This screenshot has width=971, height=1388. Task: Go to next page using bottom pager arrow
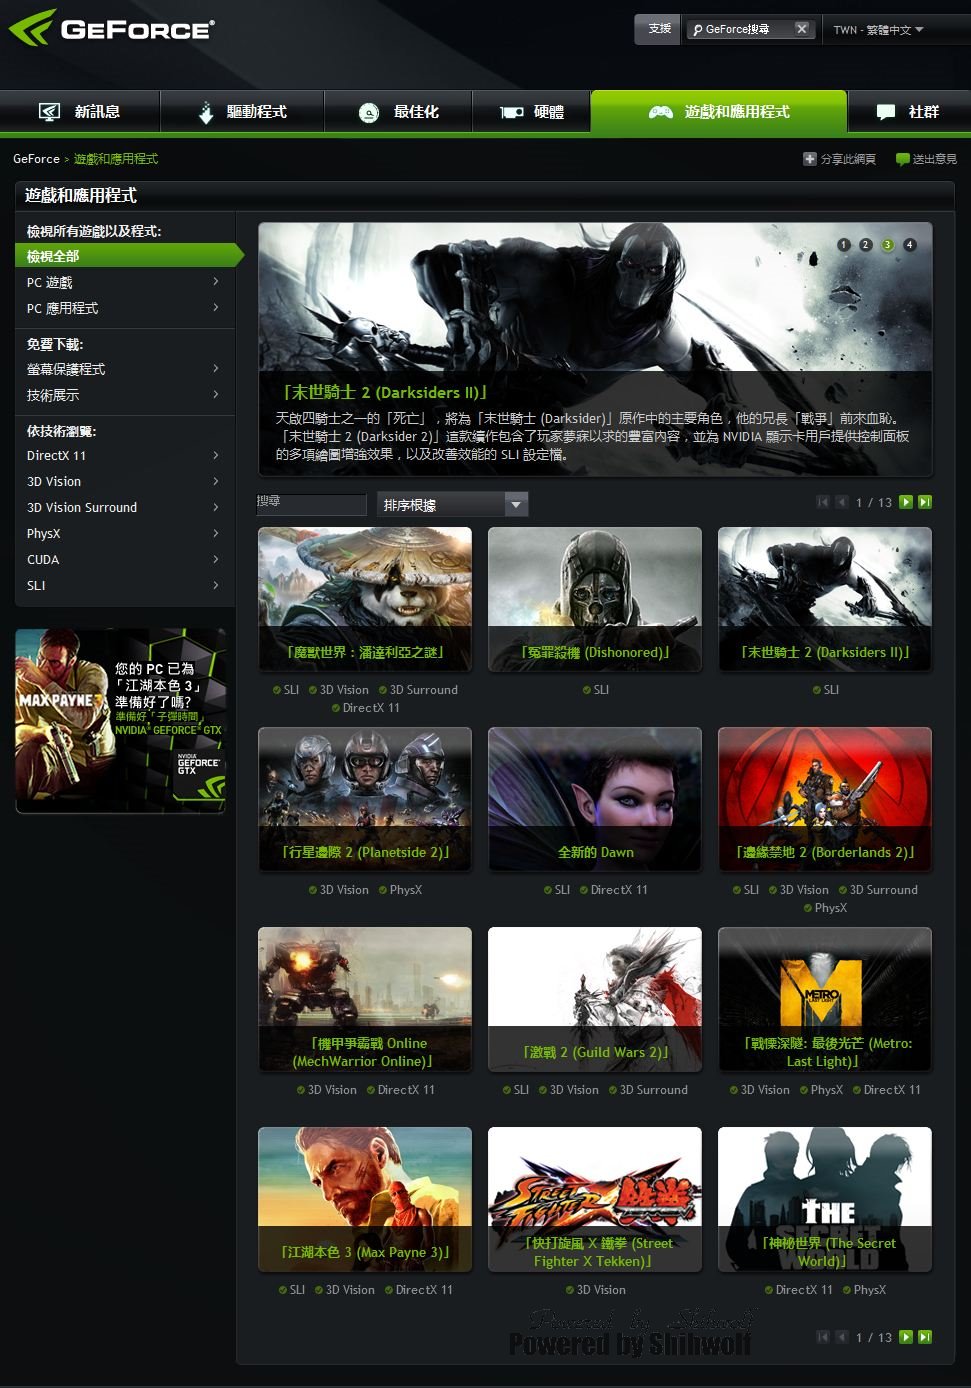point(906,1337)
